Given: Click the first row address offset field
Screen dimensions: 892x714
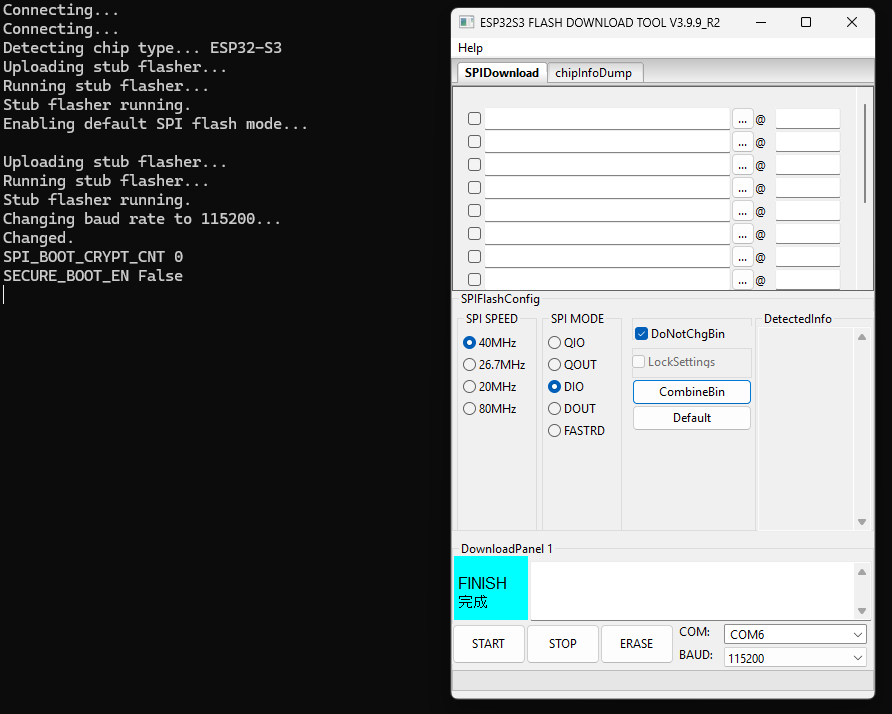Looking at the screenshot, I should 808,119.
